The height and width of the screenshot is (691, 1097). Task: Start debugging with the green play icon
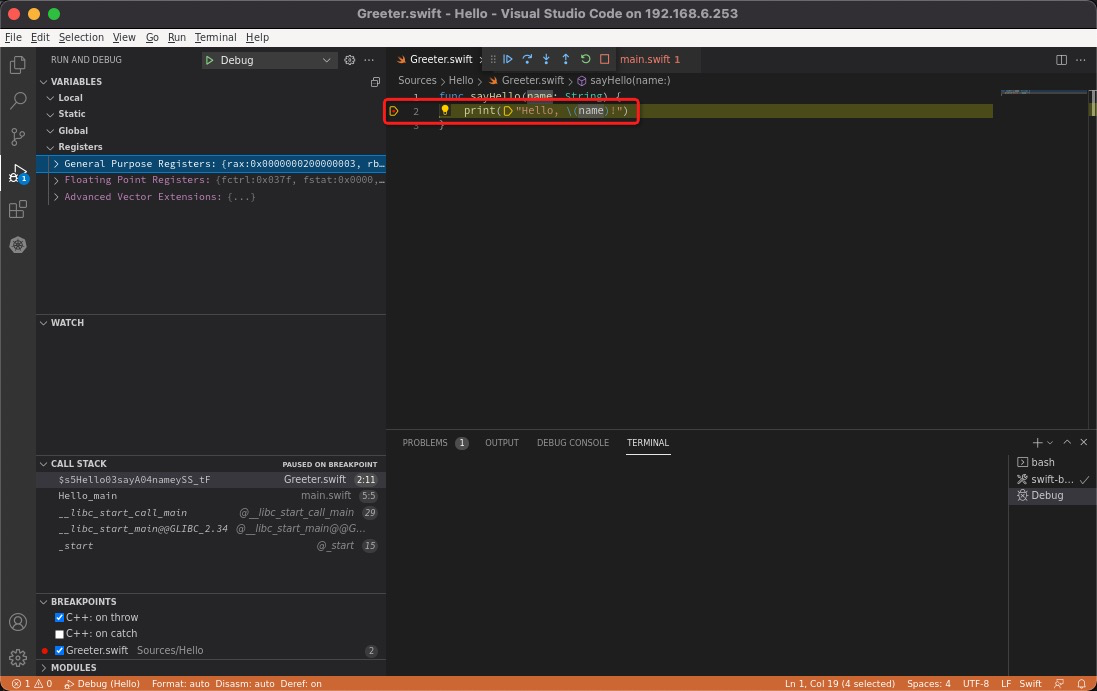tap(209, 60)
